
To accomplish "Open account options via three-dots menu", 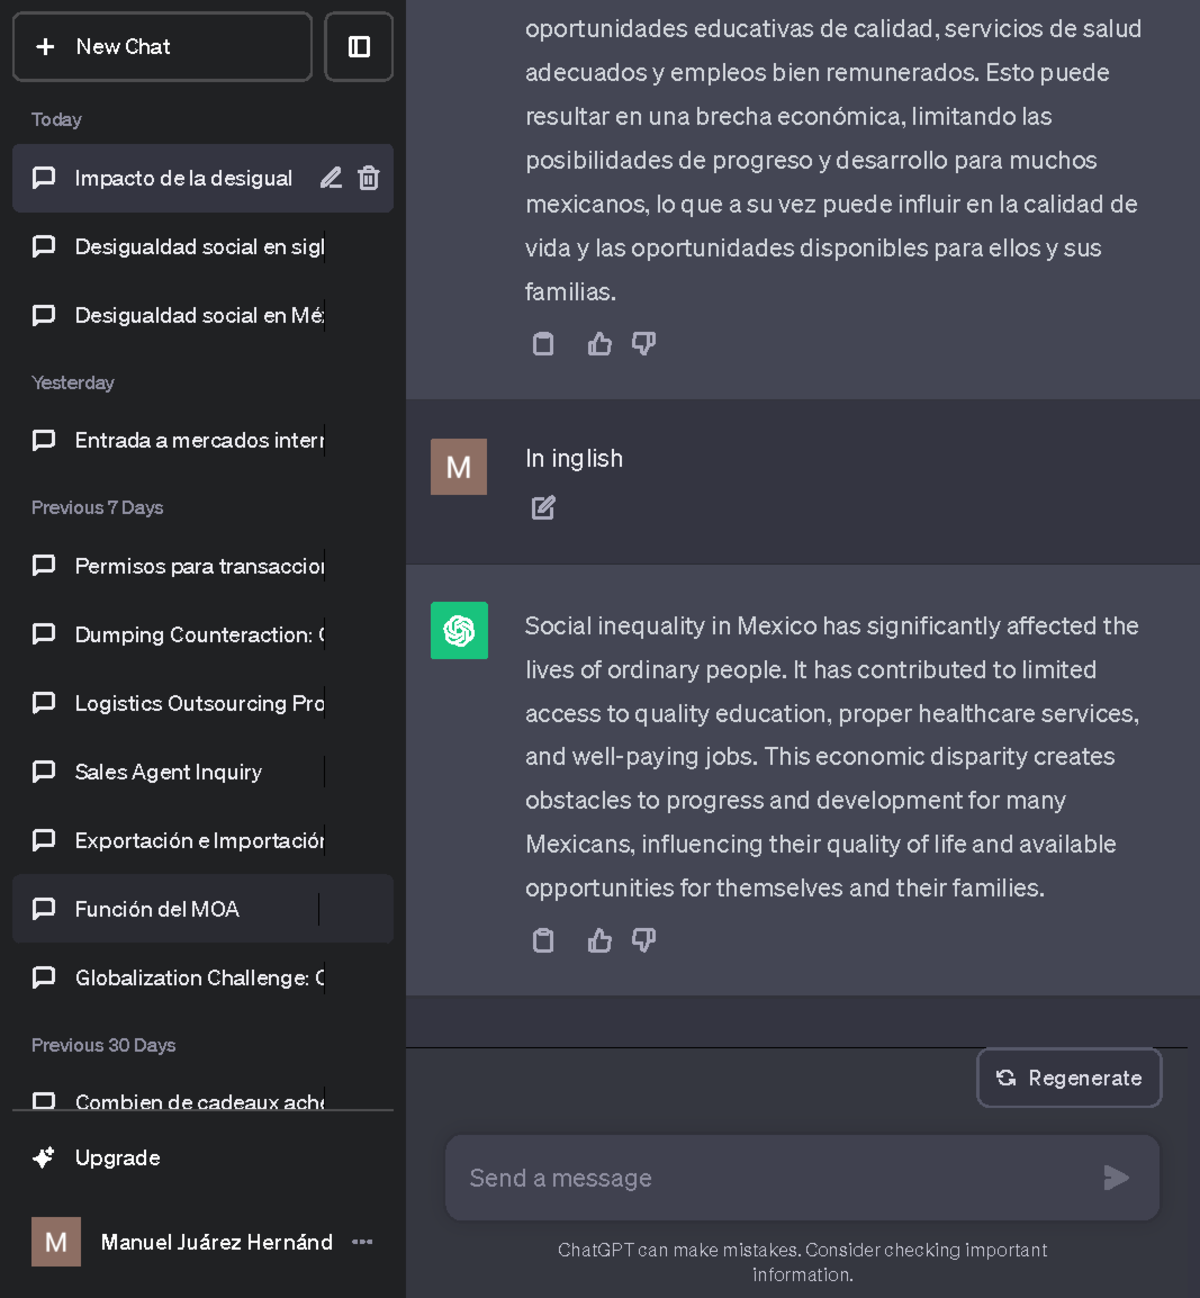I will point(362,1242).
